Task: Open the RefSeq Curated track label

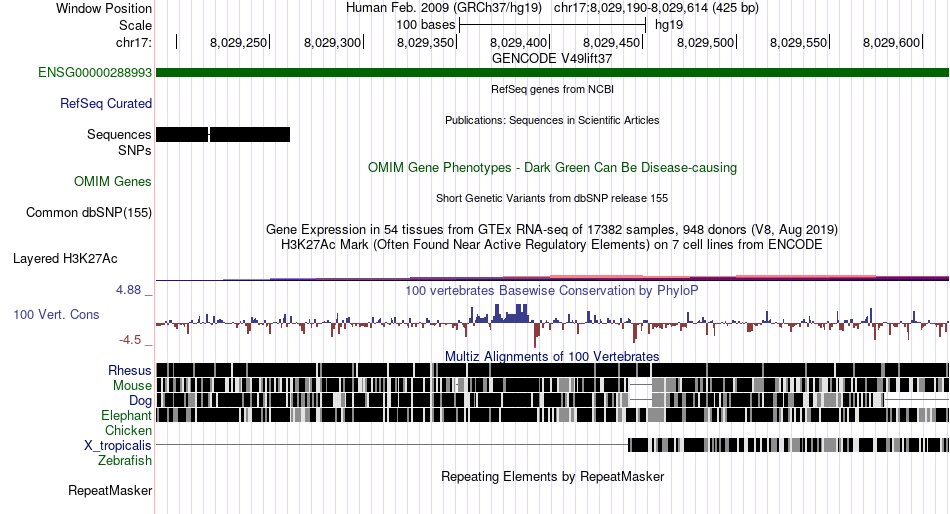Action: coord(106,104)
